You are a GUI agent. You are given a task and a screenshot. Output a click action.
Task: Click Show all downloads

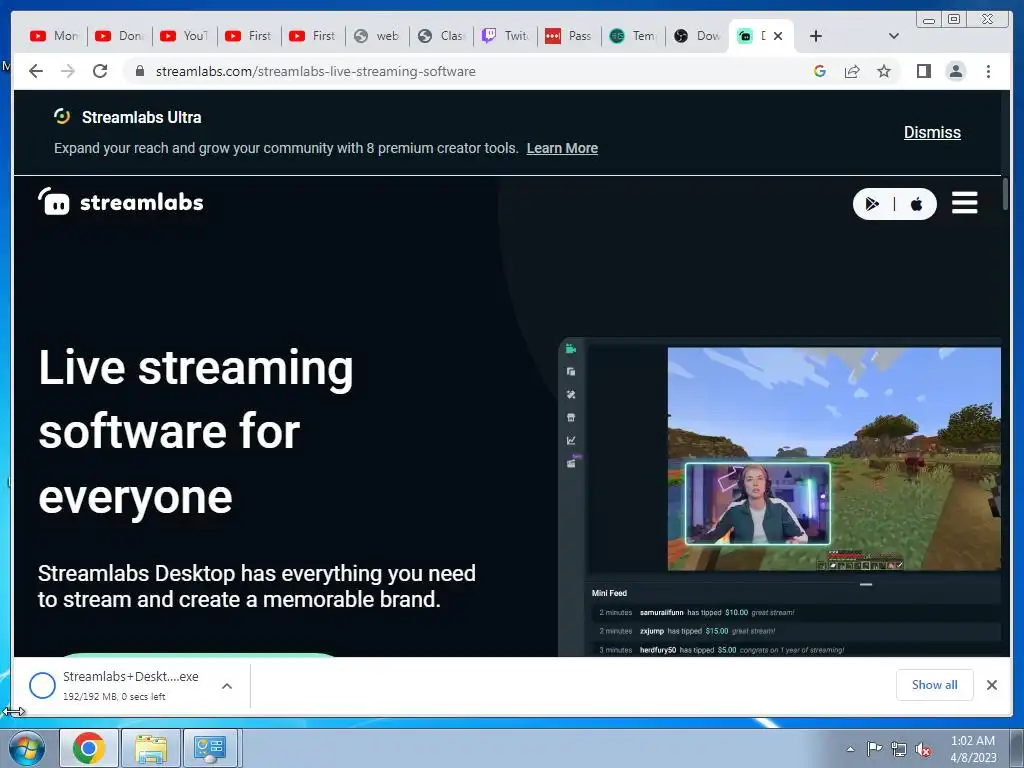935,684
